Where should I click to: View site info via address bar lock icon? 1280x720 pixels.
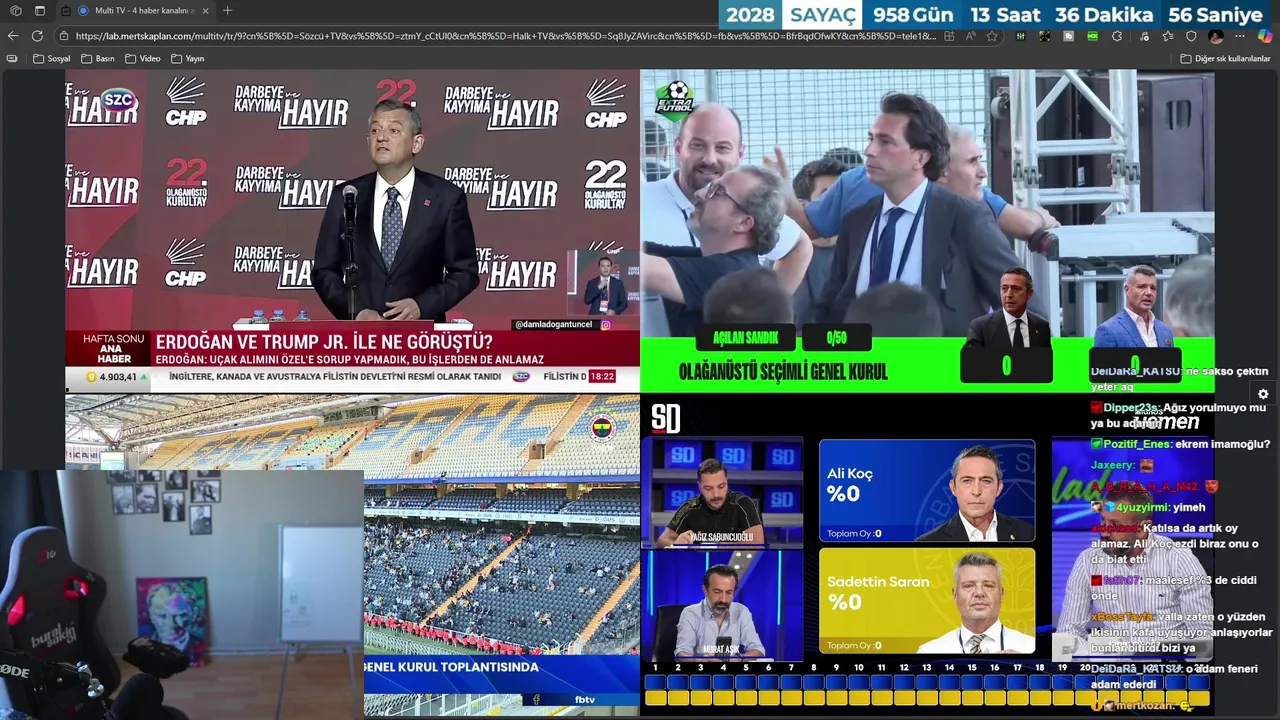[x=64, y=36]
